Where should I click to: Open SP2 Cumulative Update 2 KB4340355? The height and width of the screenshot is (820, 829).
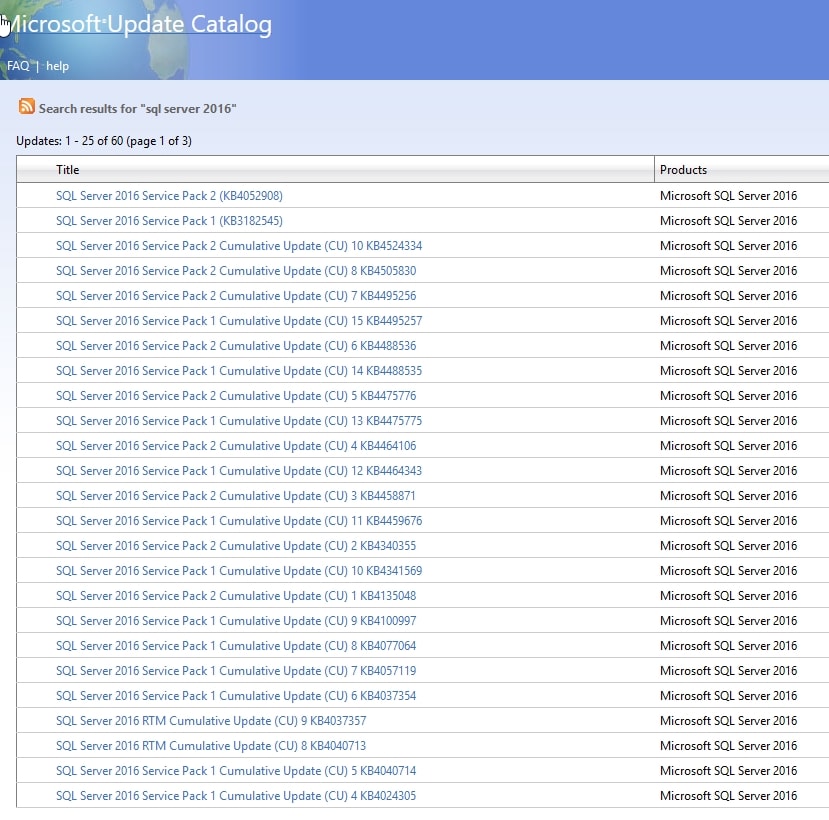[x=236, y=546]
